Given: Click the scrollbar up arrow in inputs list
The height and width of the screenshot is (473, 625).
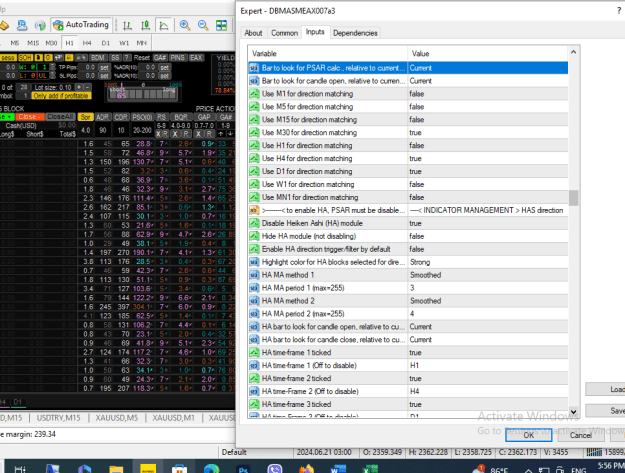Looking at the screenshot, I should click(x=573, y=52).
